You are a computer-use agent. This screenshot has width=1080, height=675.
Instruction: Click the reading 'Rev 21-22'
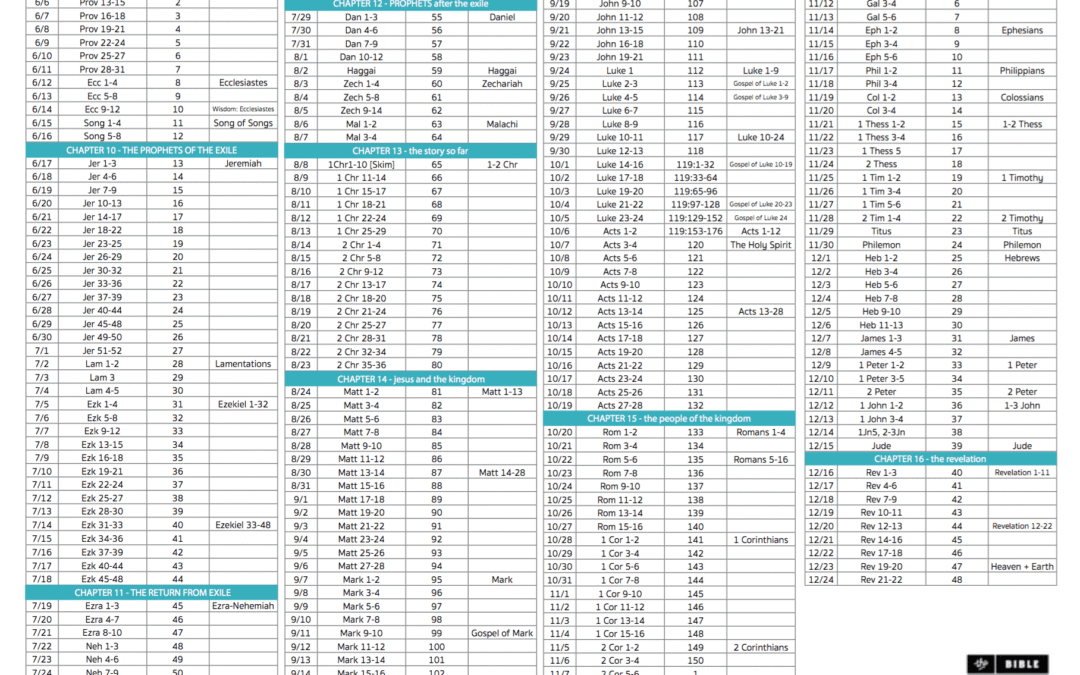(881, 580)
